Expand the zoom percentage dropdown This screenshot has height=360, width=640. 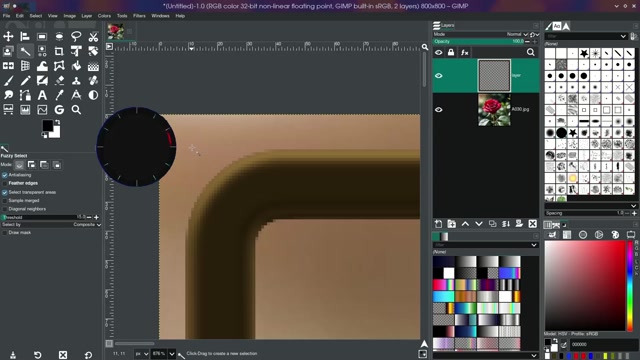(x=172, y=353)
